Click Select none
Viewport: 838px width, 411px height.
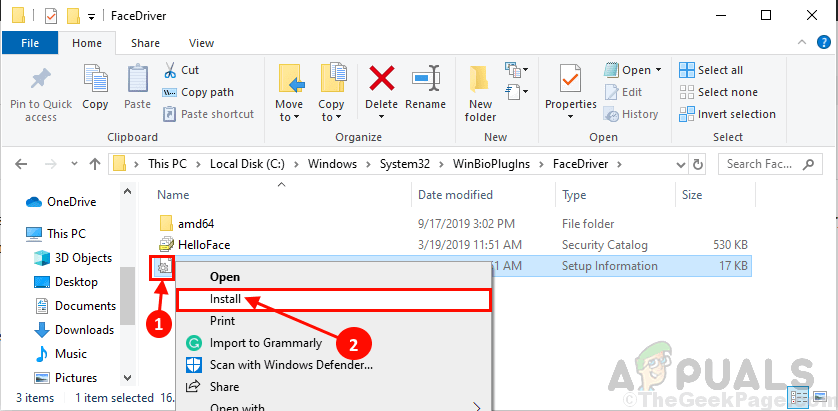719,92
